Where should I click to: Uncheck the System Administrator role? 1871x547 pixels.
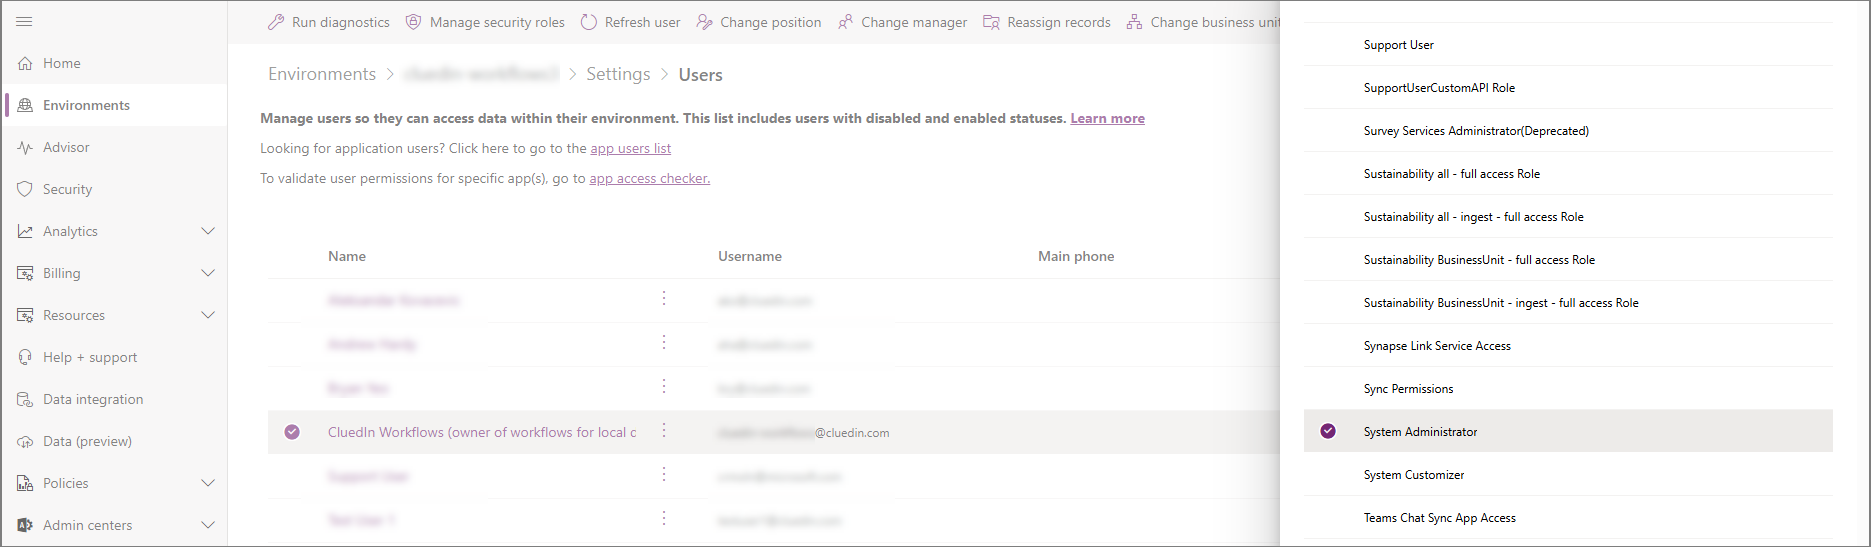[x=1328, y=431]
